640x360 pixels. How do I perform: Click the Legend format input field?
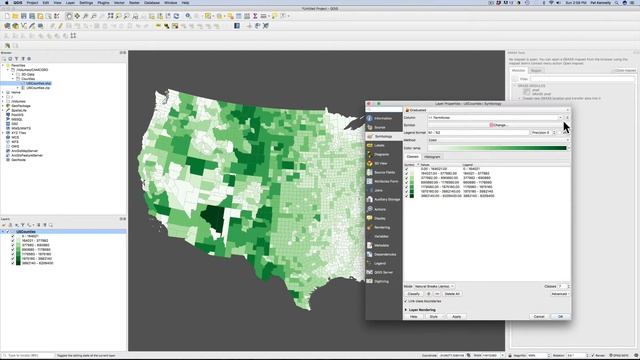tap(478, 133)
